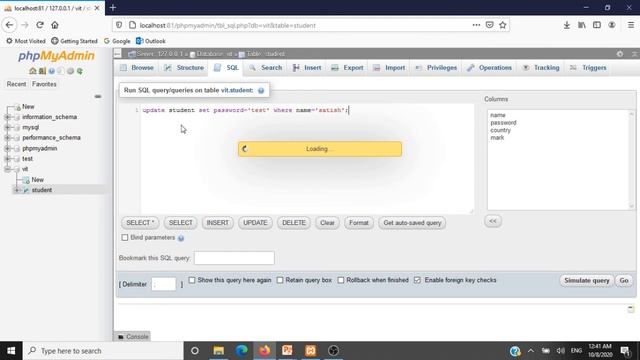Open Firefox hamburger menu
This screenshot has height=360, width=640.
point(631,25)
